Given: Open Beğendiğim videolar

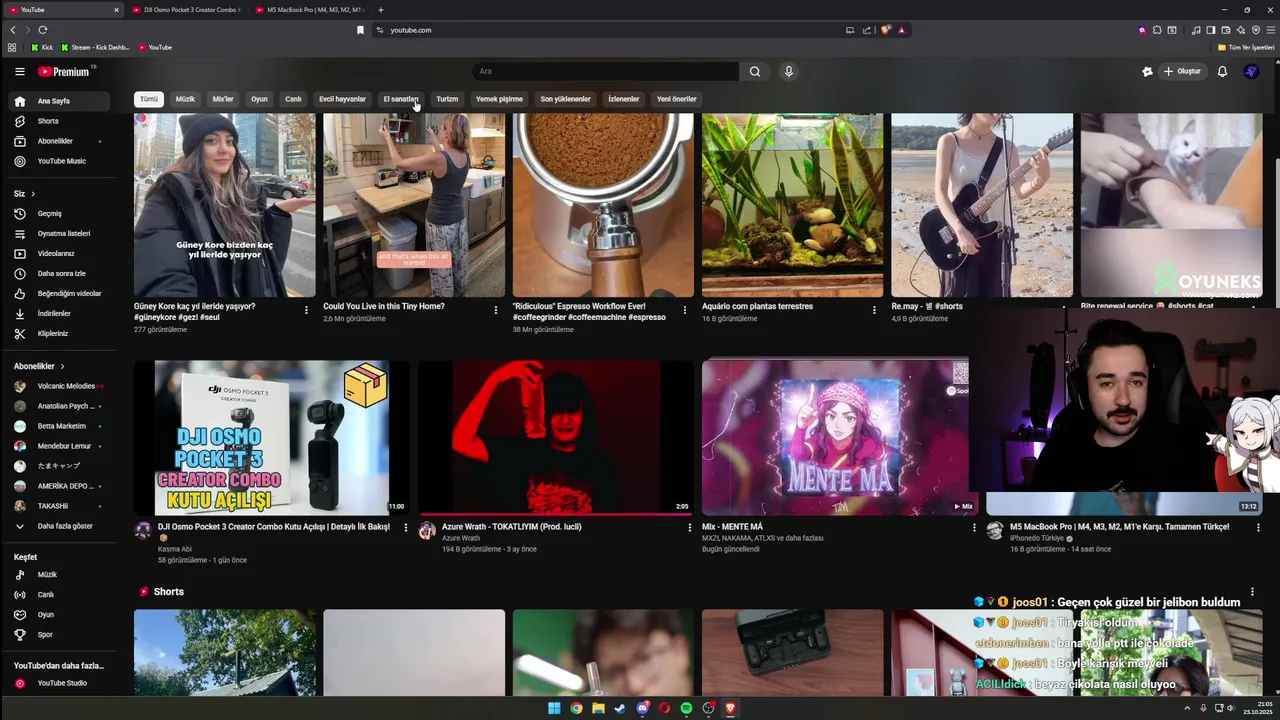Looking at the screenshot, I should tap(59, 293).
